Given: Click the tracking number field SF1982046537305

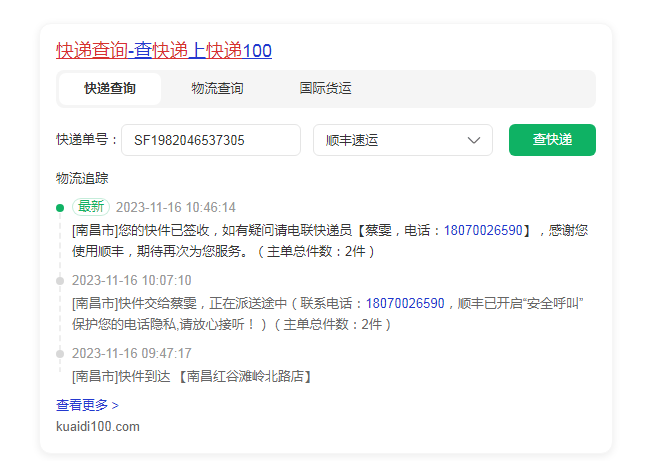Looking at the screenshot, I should (211, 140).
